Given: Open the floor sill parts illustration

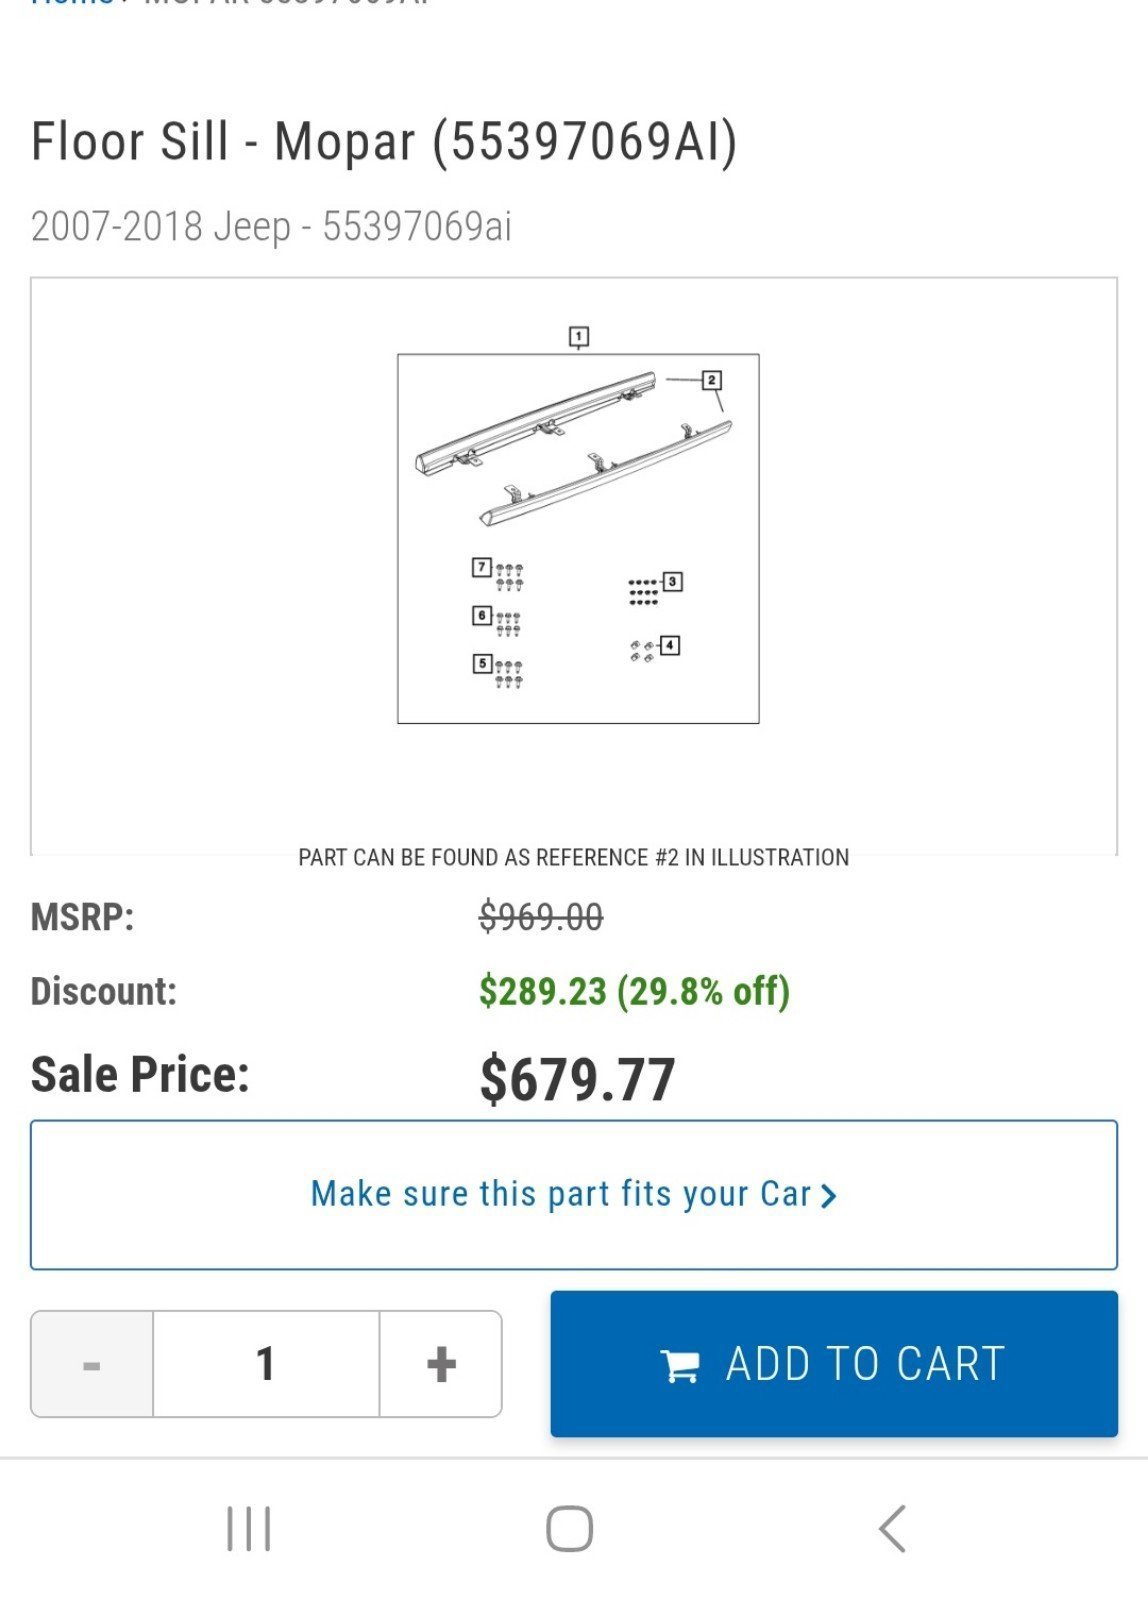Looking at the screenshot, I should click(x=578, y=538).
